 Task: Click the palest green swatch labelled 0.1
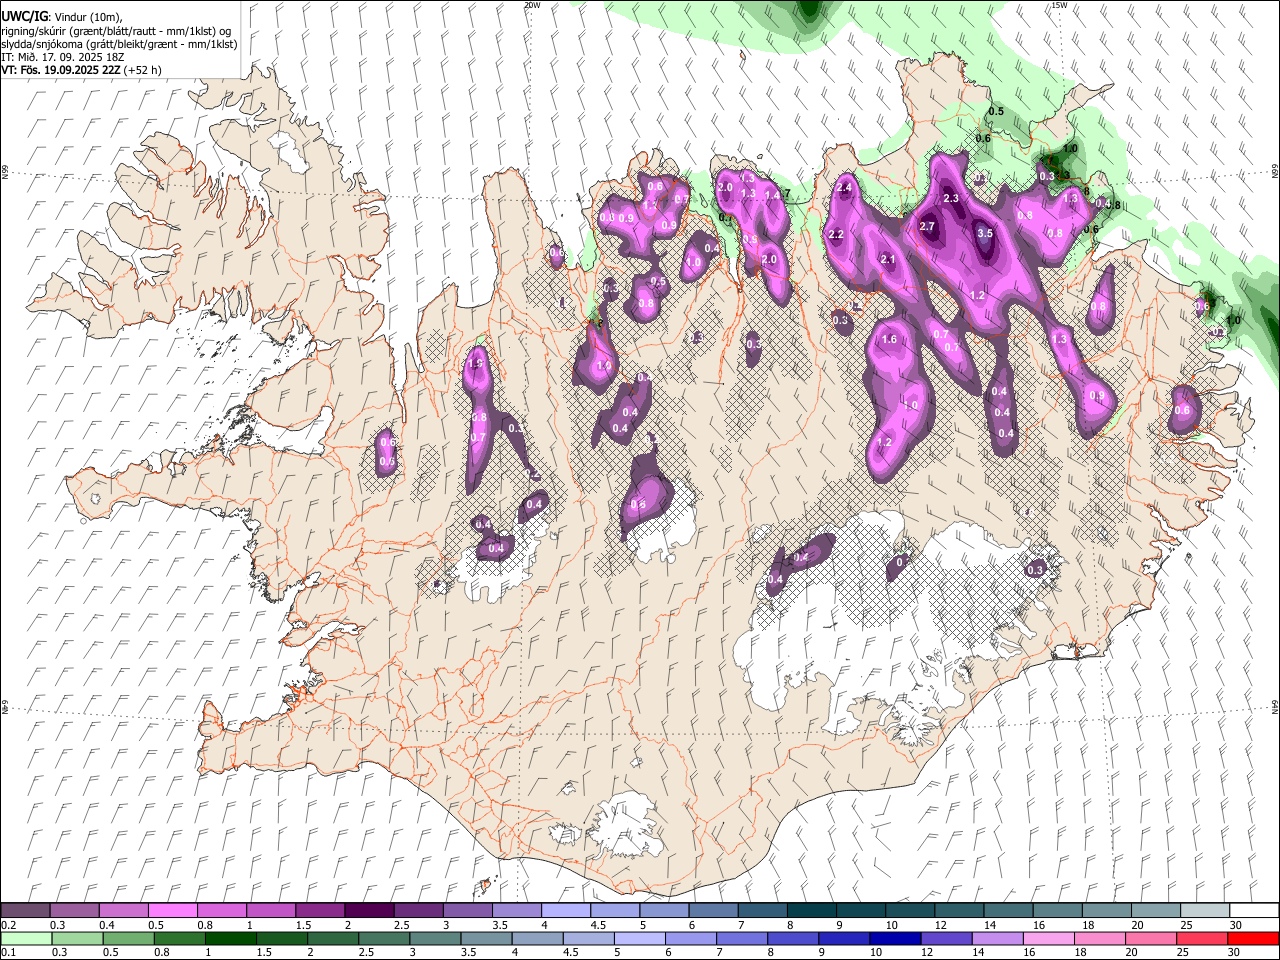click(x=26, y=938)
